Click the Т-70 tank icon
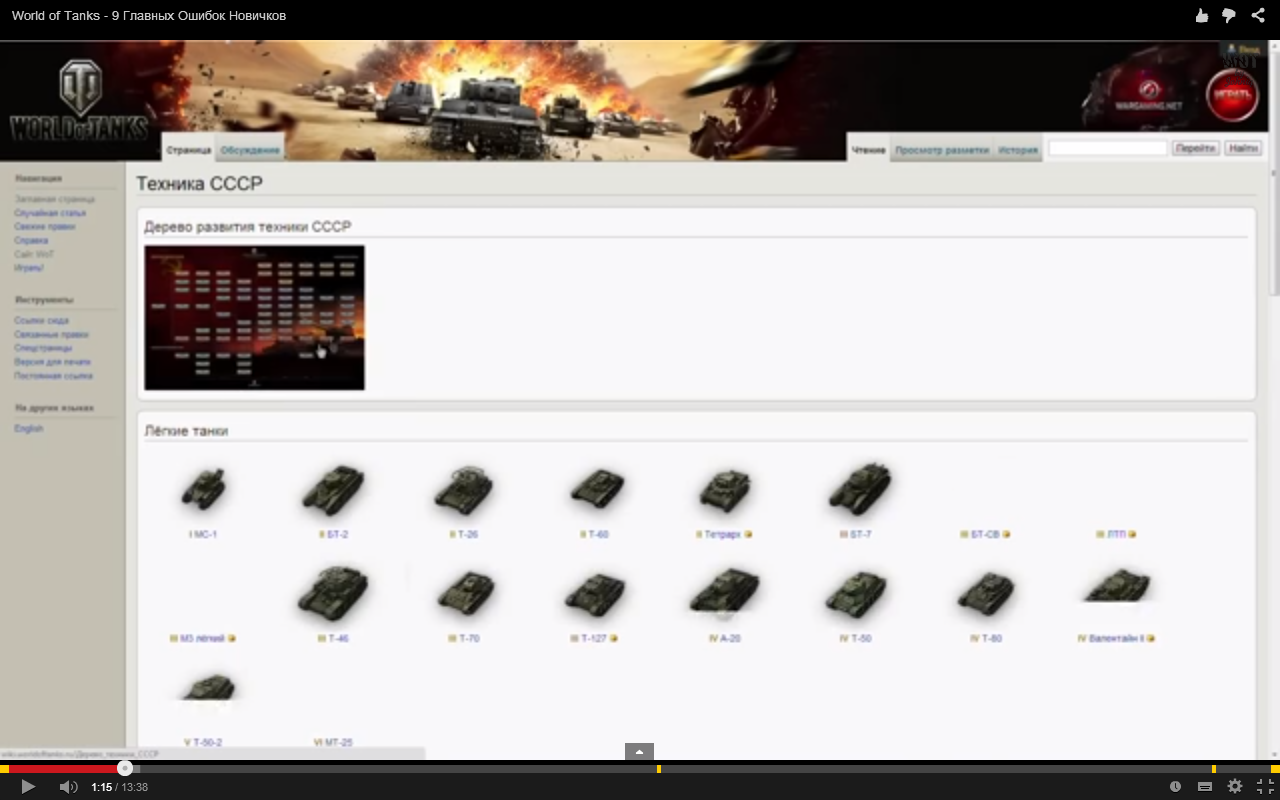Image resolution: width=1280 pixels, height=800 pixels. click(466, 593)
